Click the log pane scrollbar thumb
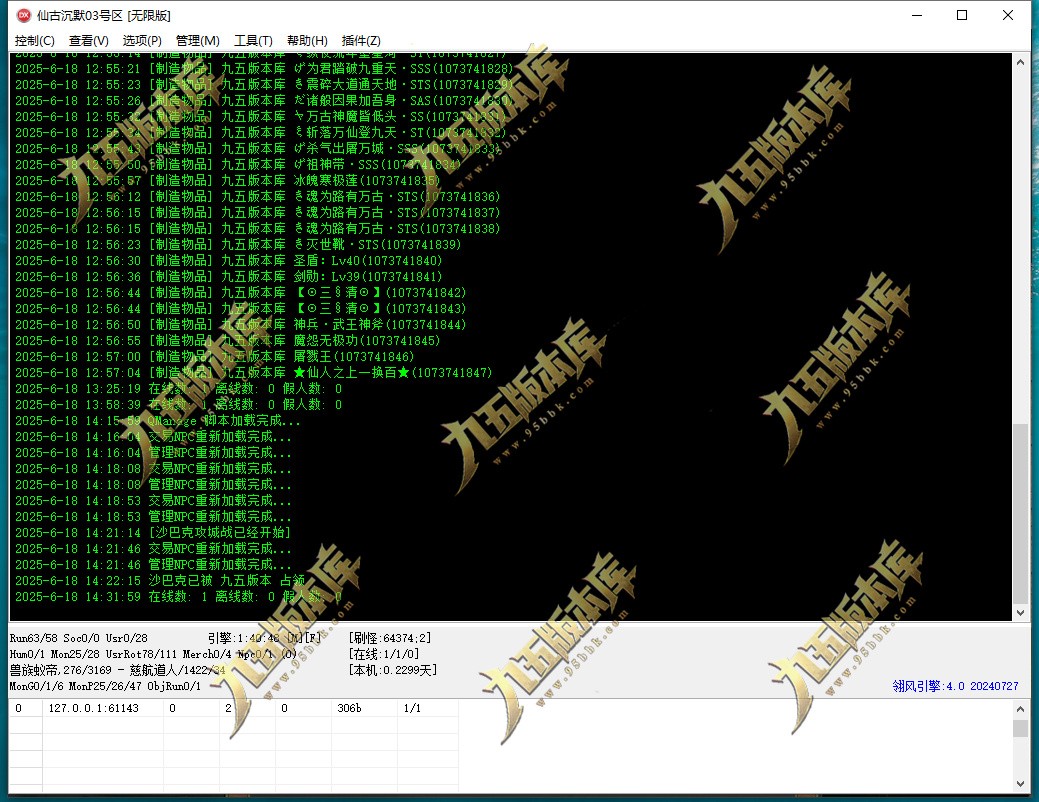 [1020, 513]
